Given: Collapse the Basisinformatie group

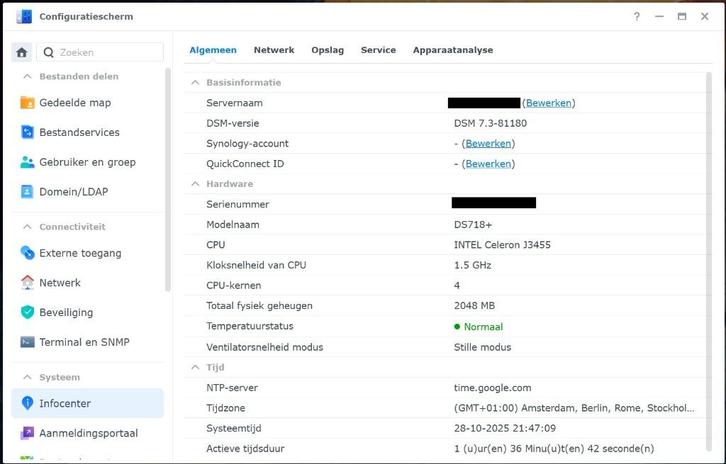Looking at the screenshot, I should point(195,82).
